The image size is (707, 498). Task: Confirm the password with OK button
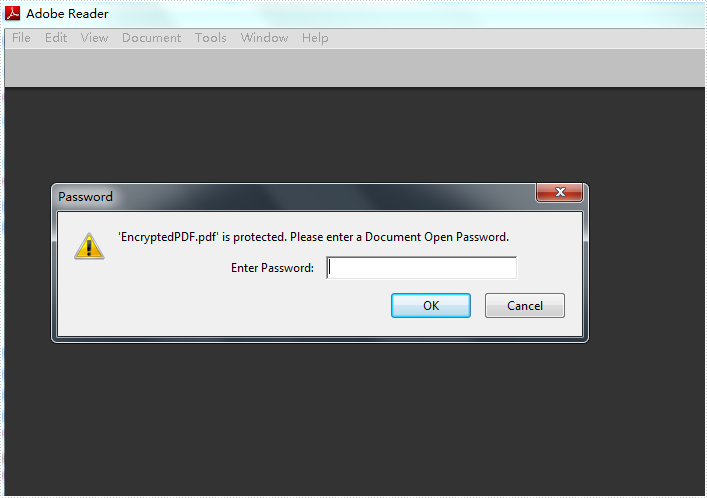point(431,305)
